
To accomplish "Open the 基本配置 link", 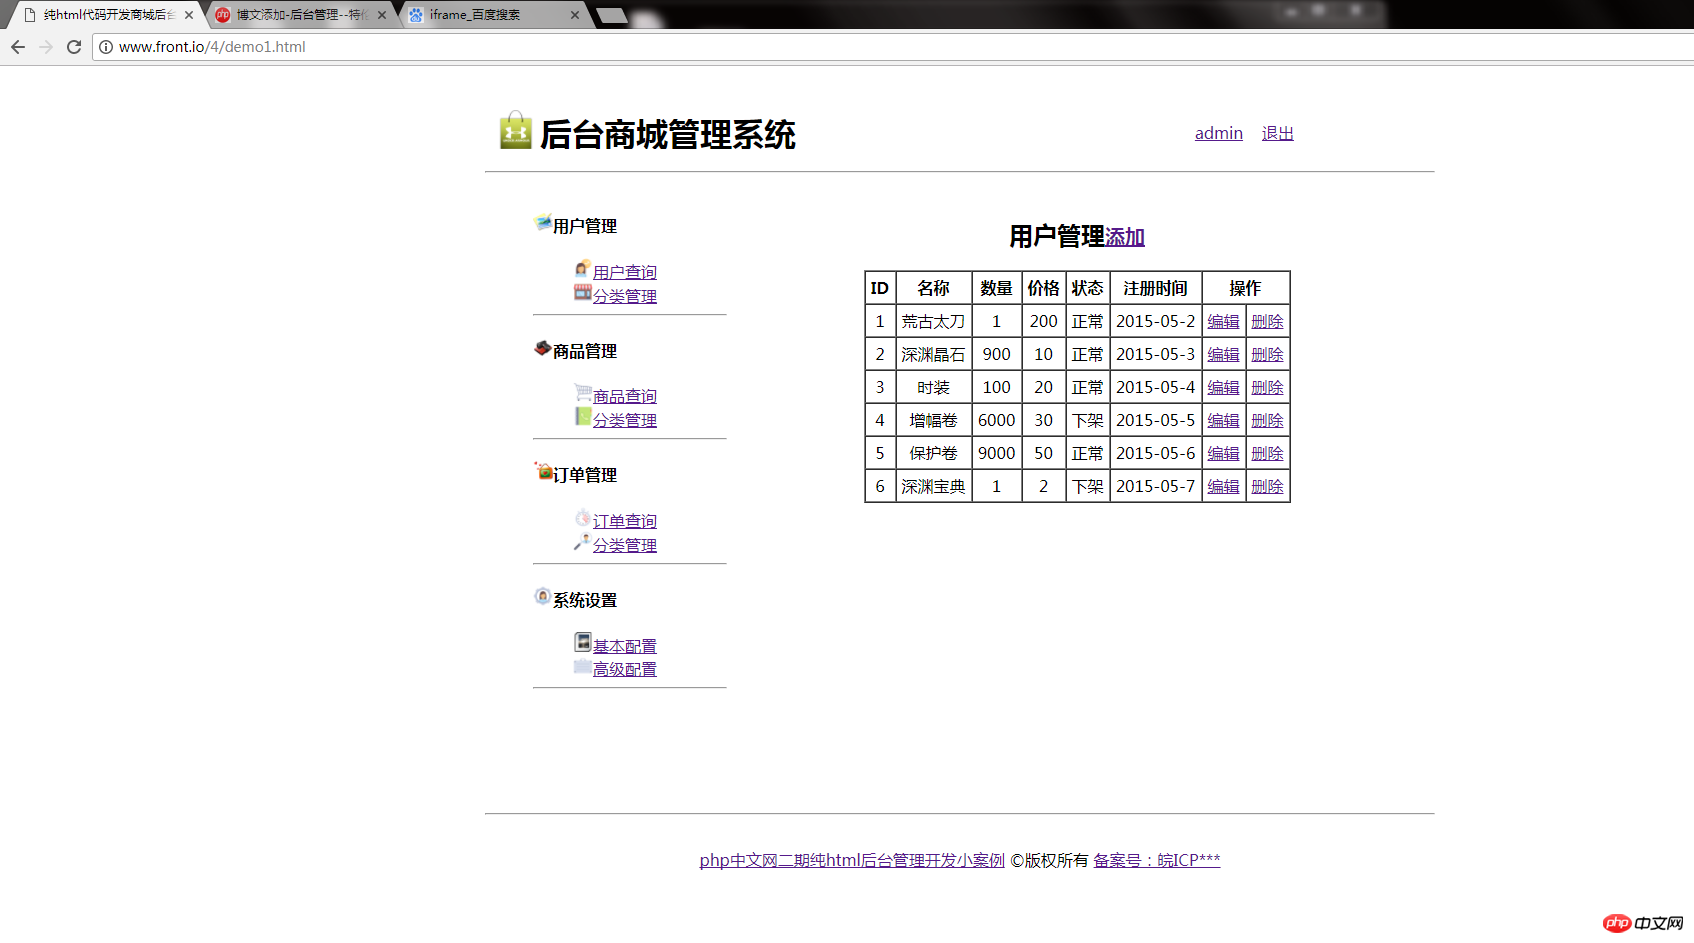I will pyautogui.click(x=625, y=646).
